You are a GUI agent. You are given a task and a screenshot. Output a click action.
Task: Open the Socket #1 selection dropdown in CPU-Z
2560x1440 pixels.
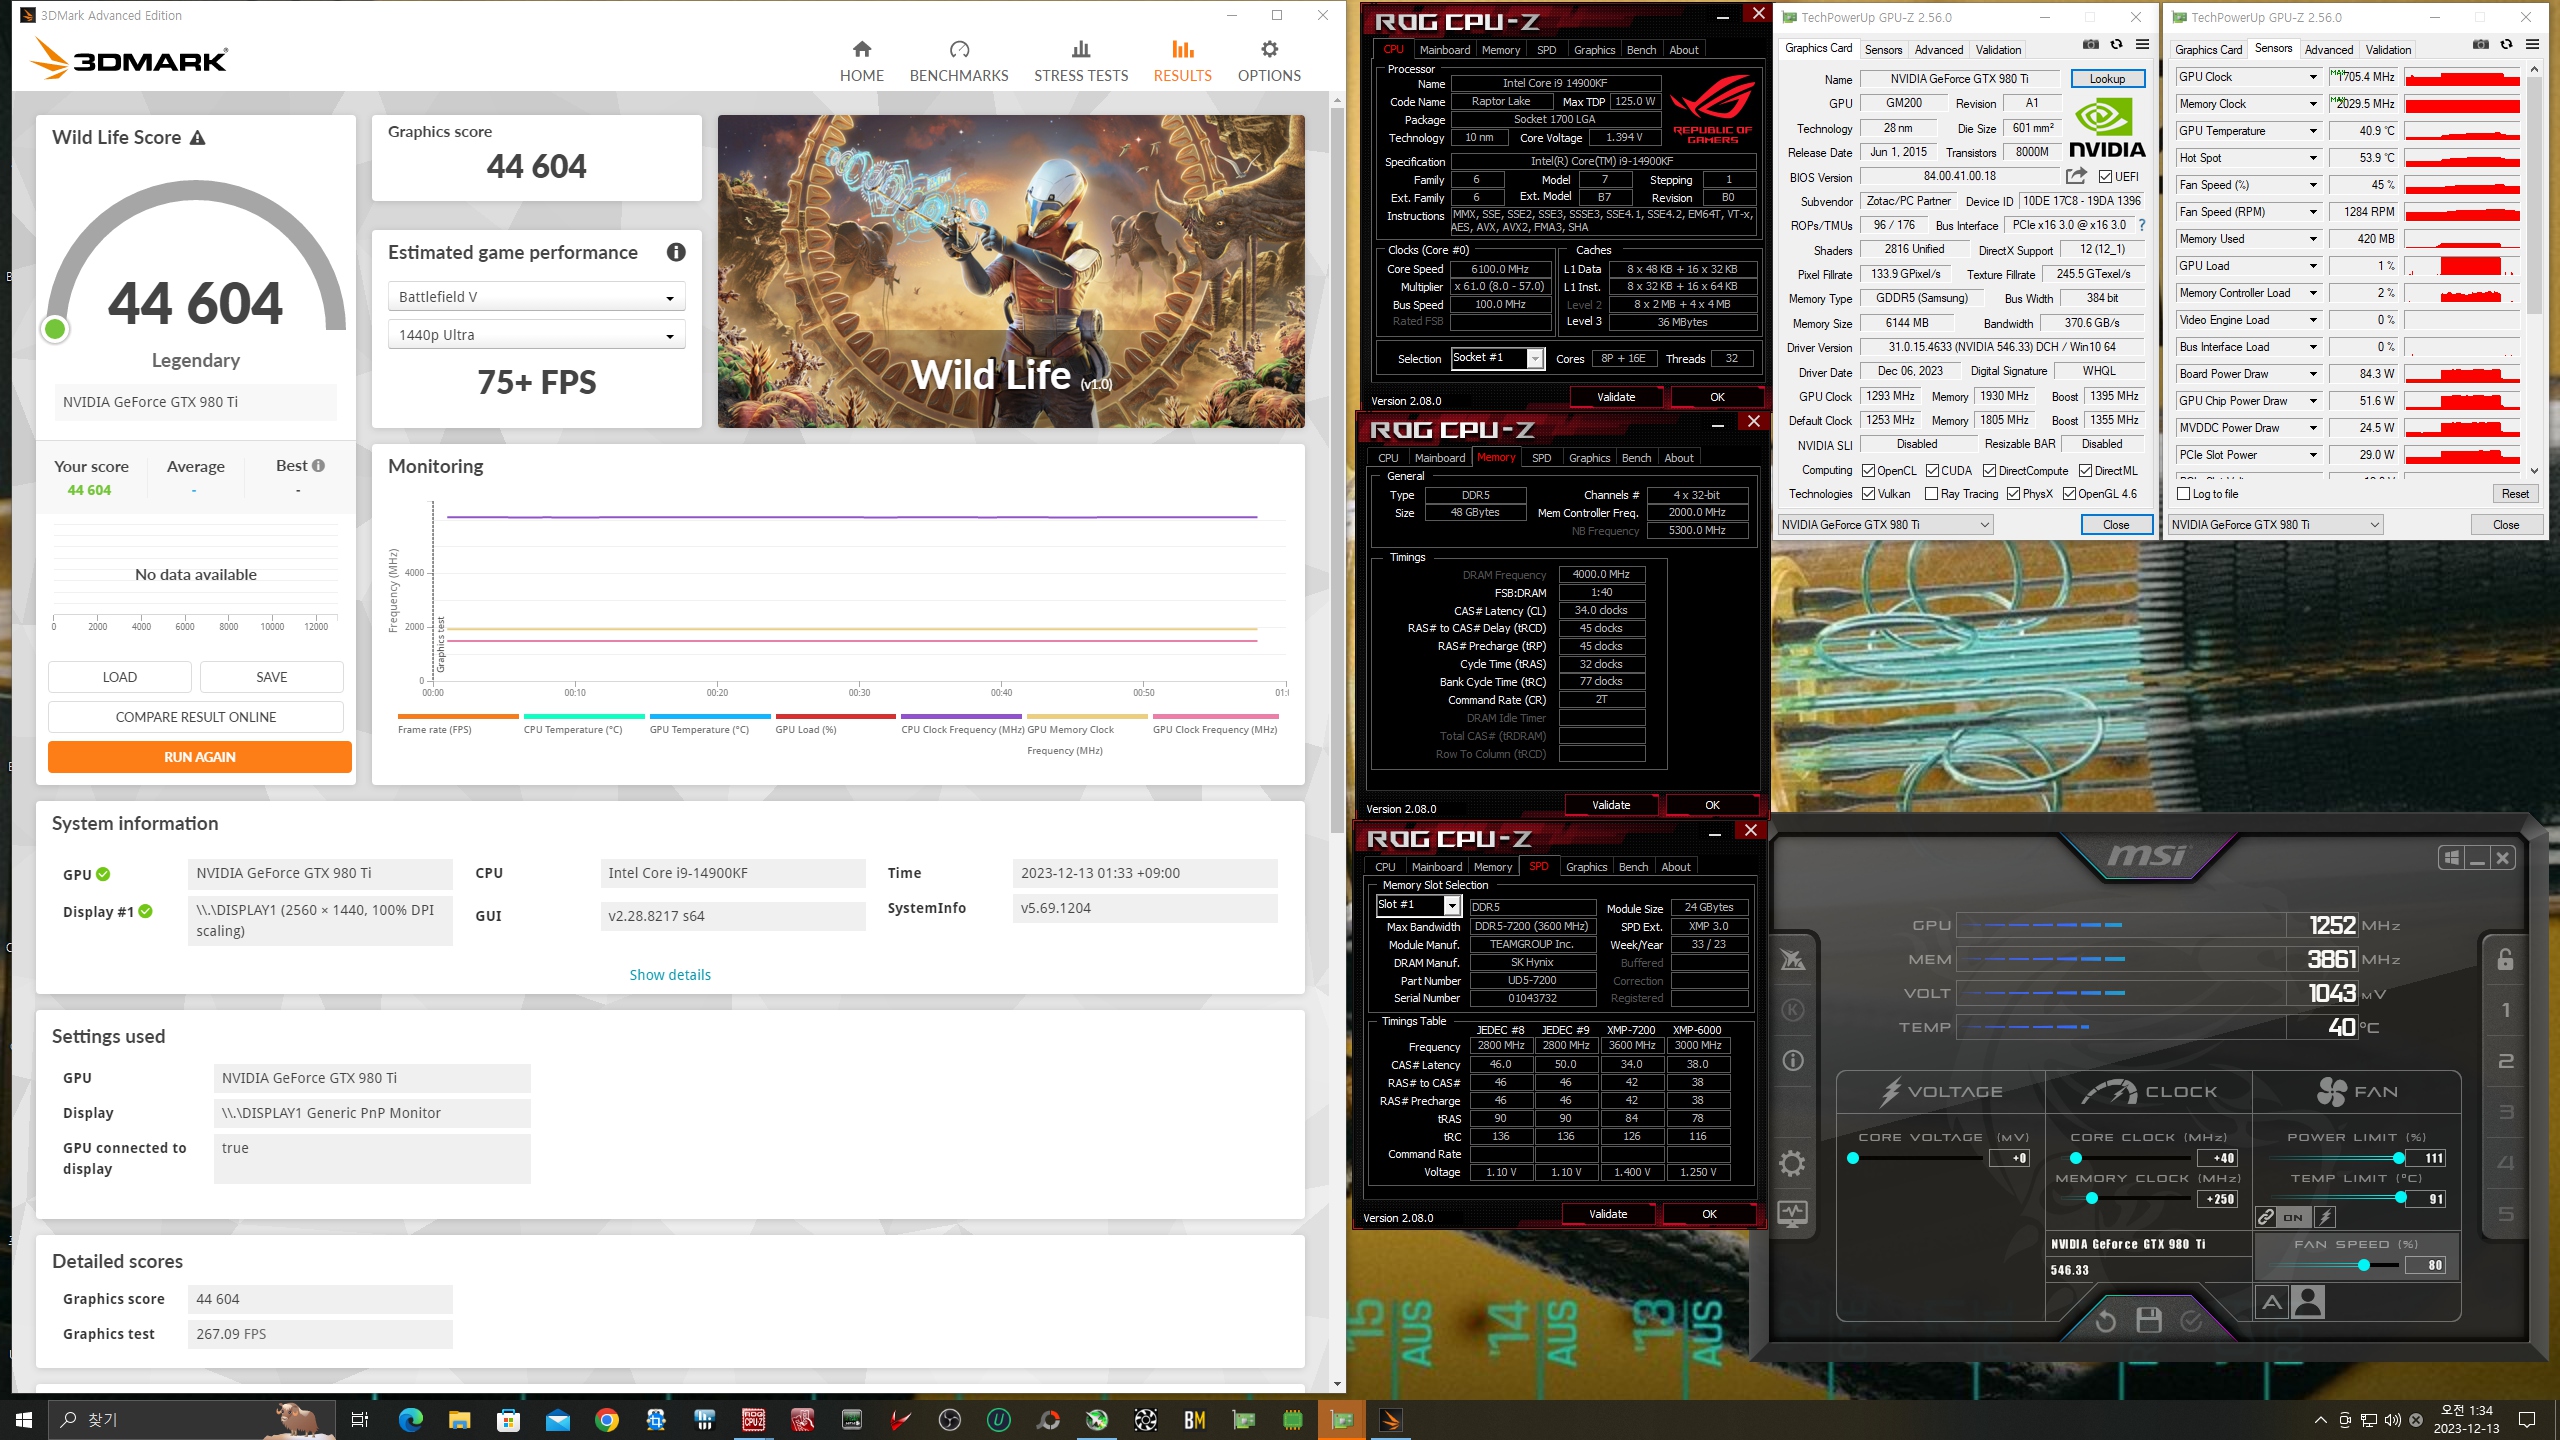(1497, 358)
